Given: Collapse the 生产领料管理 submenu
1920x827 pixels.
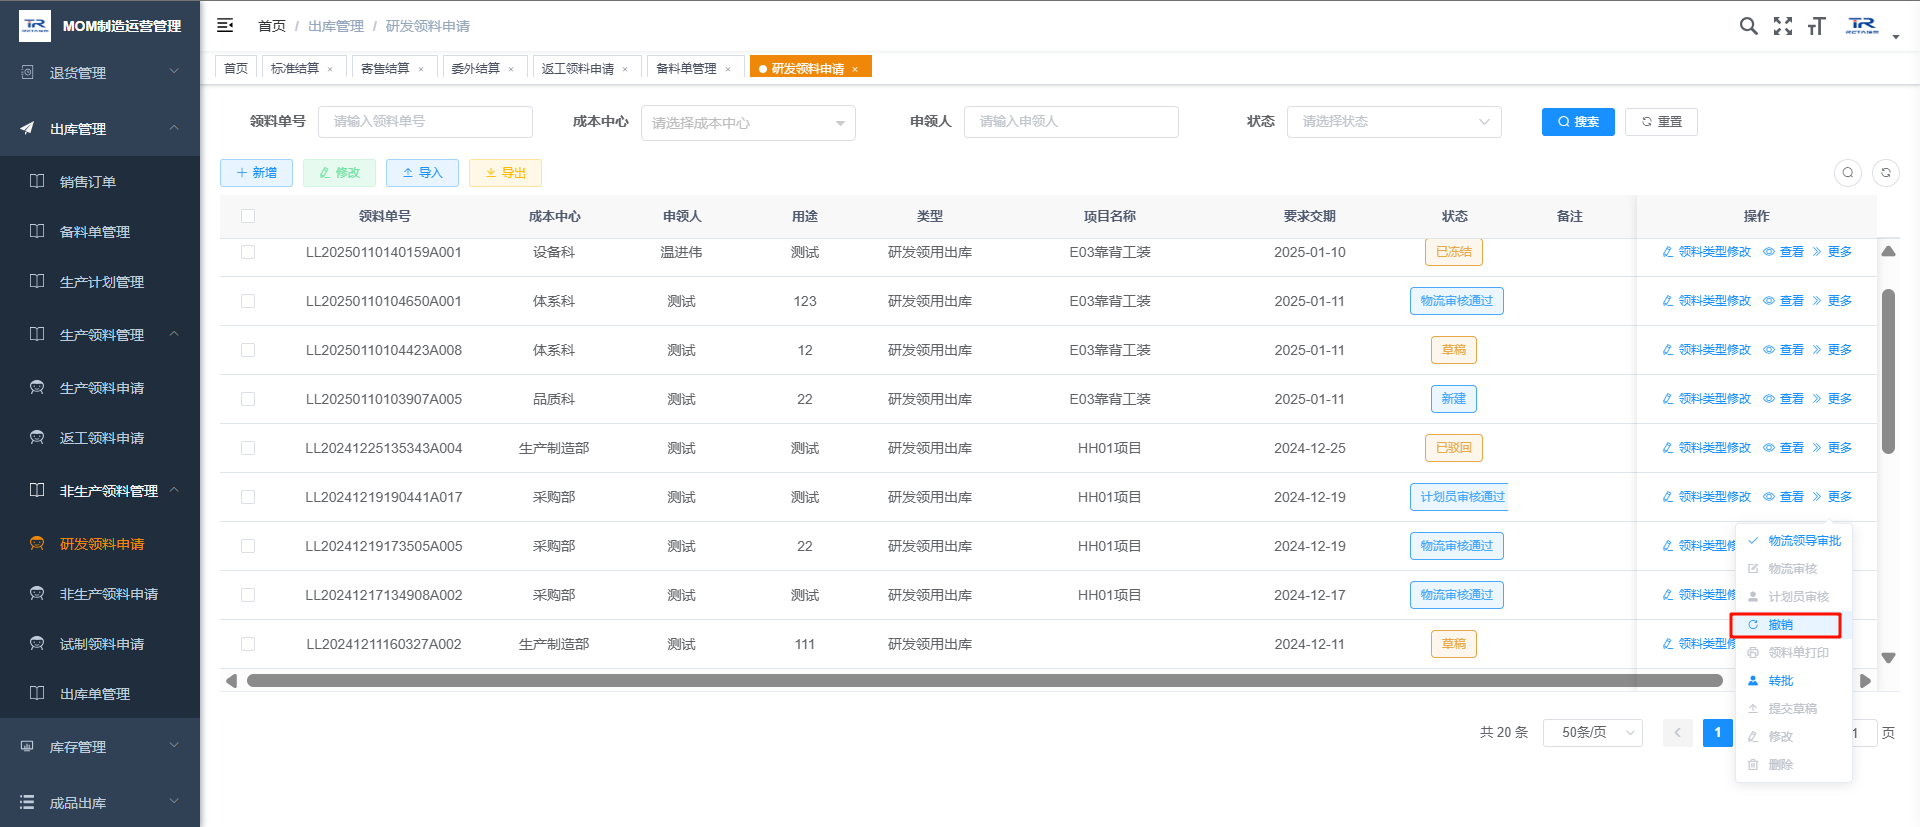Looking at the screenshot, I should point(102,335).
